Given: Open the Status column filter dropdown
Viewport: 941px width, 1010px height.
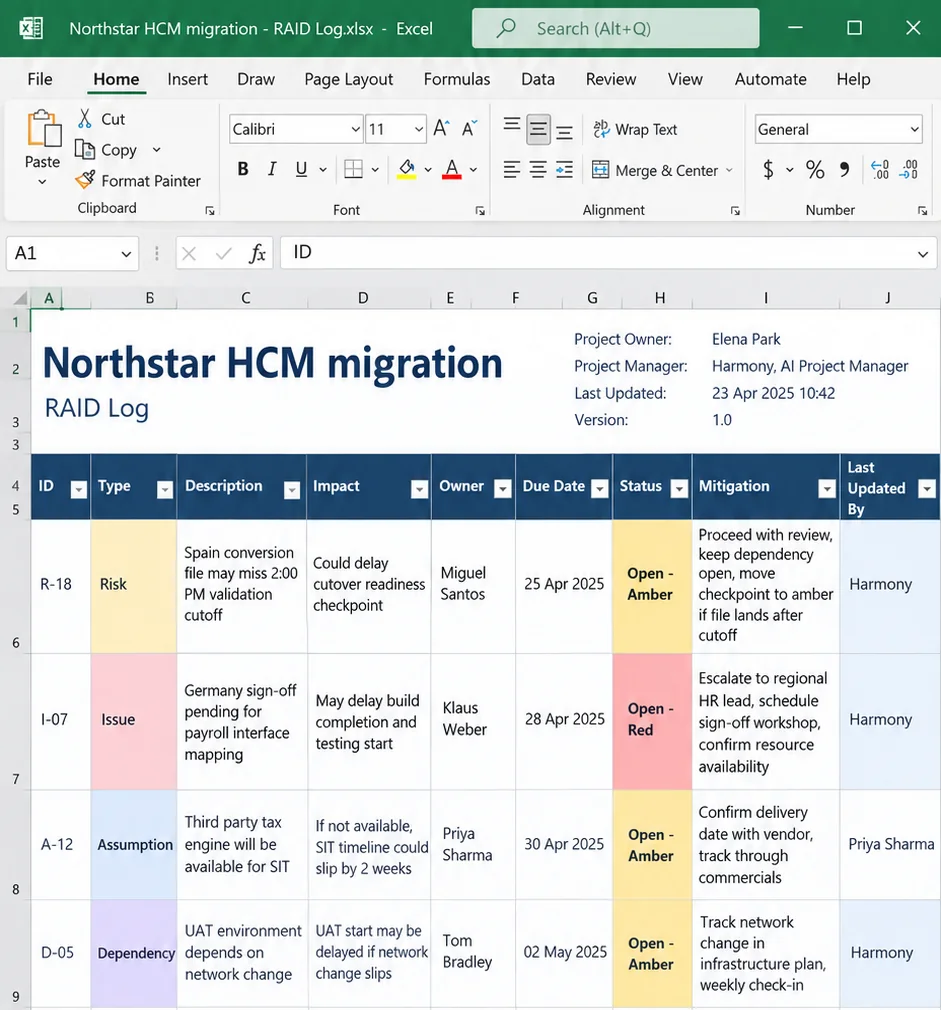Looking at the screenshot, I should (x=679, y=489).
